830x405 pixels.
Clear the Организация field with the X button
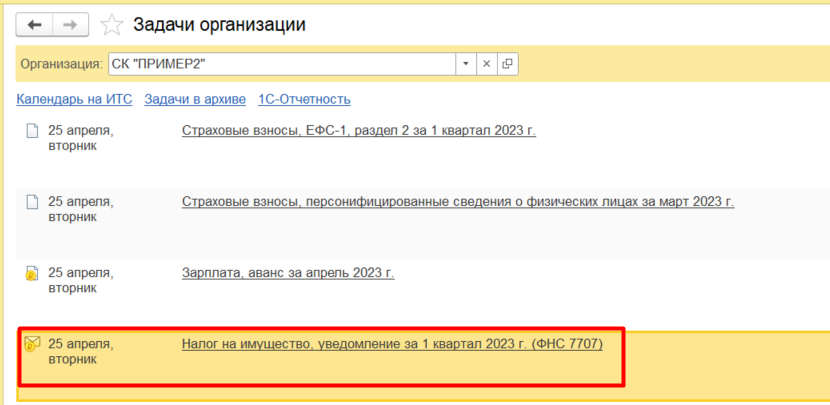pyautogui.click(x=487, y=64)
